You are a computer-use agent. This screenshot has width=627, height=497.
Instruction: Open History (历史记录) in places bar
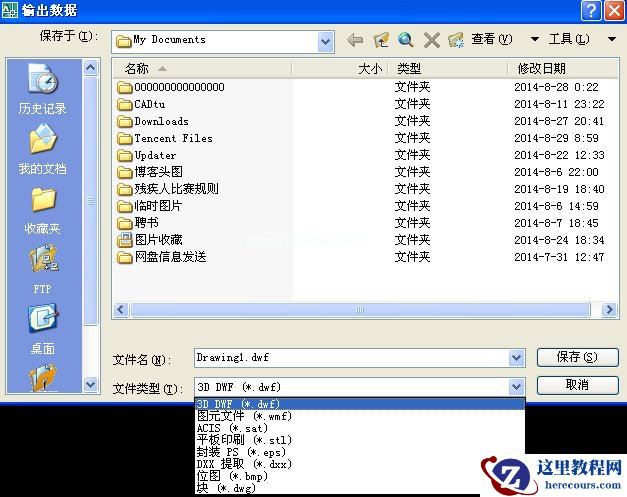[x=43, y=89]
